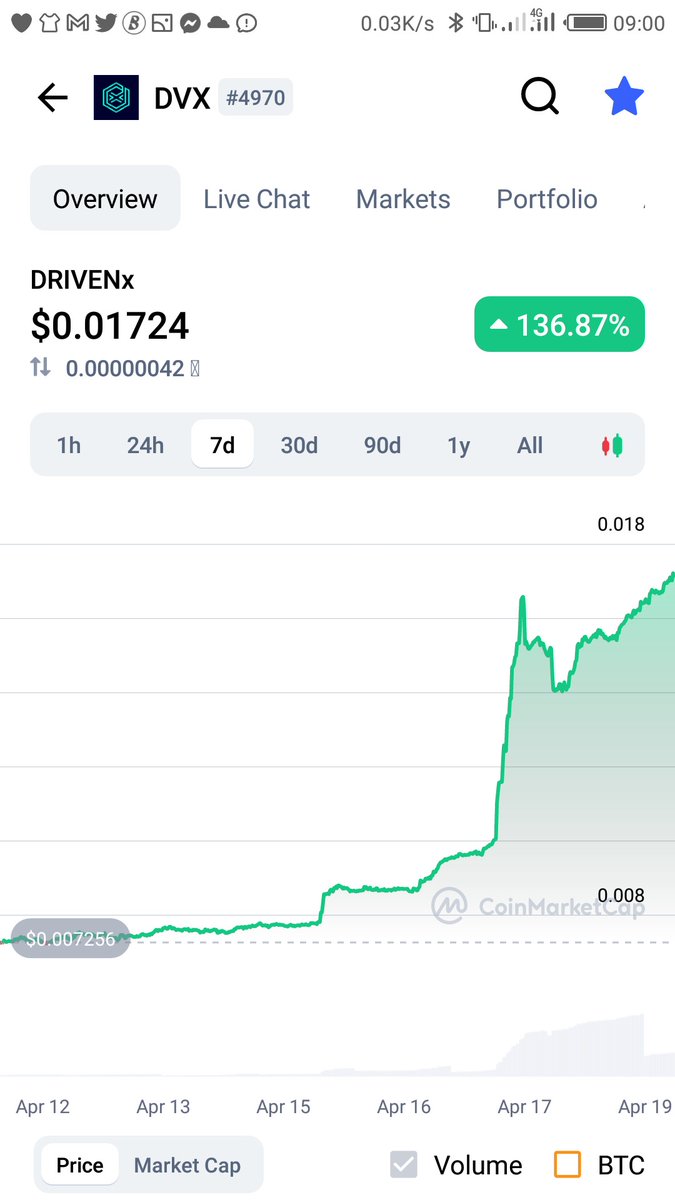Viewport: 675px width, 1200px height.
Task: Enable the BTC comparison checkbox
Action: click(x=567, y=1165)
